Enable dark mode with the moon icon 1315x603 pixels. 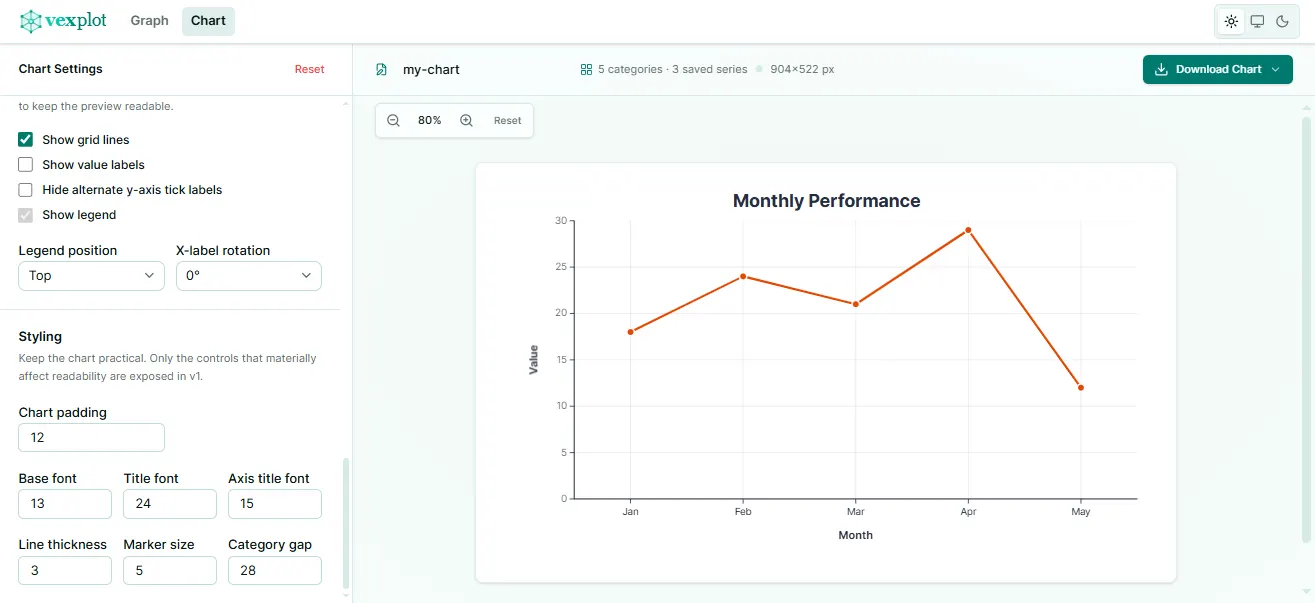click(1283, 21)
